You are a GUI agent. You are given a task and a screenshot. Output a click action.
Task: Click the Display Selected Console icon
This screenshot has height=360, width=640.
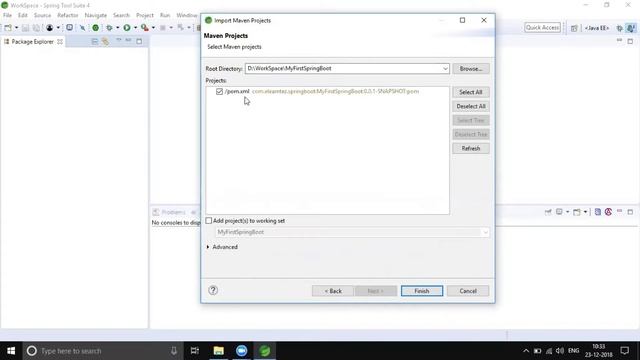click(x=560, y=212)
